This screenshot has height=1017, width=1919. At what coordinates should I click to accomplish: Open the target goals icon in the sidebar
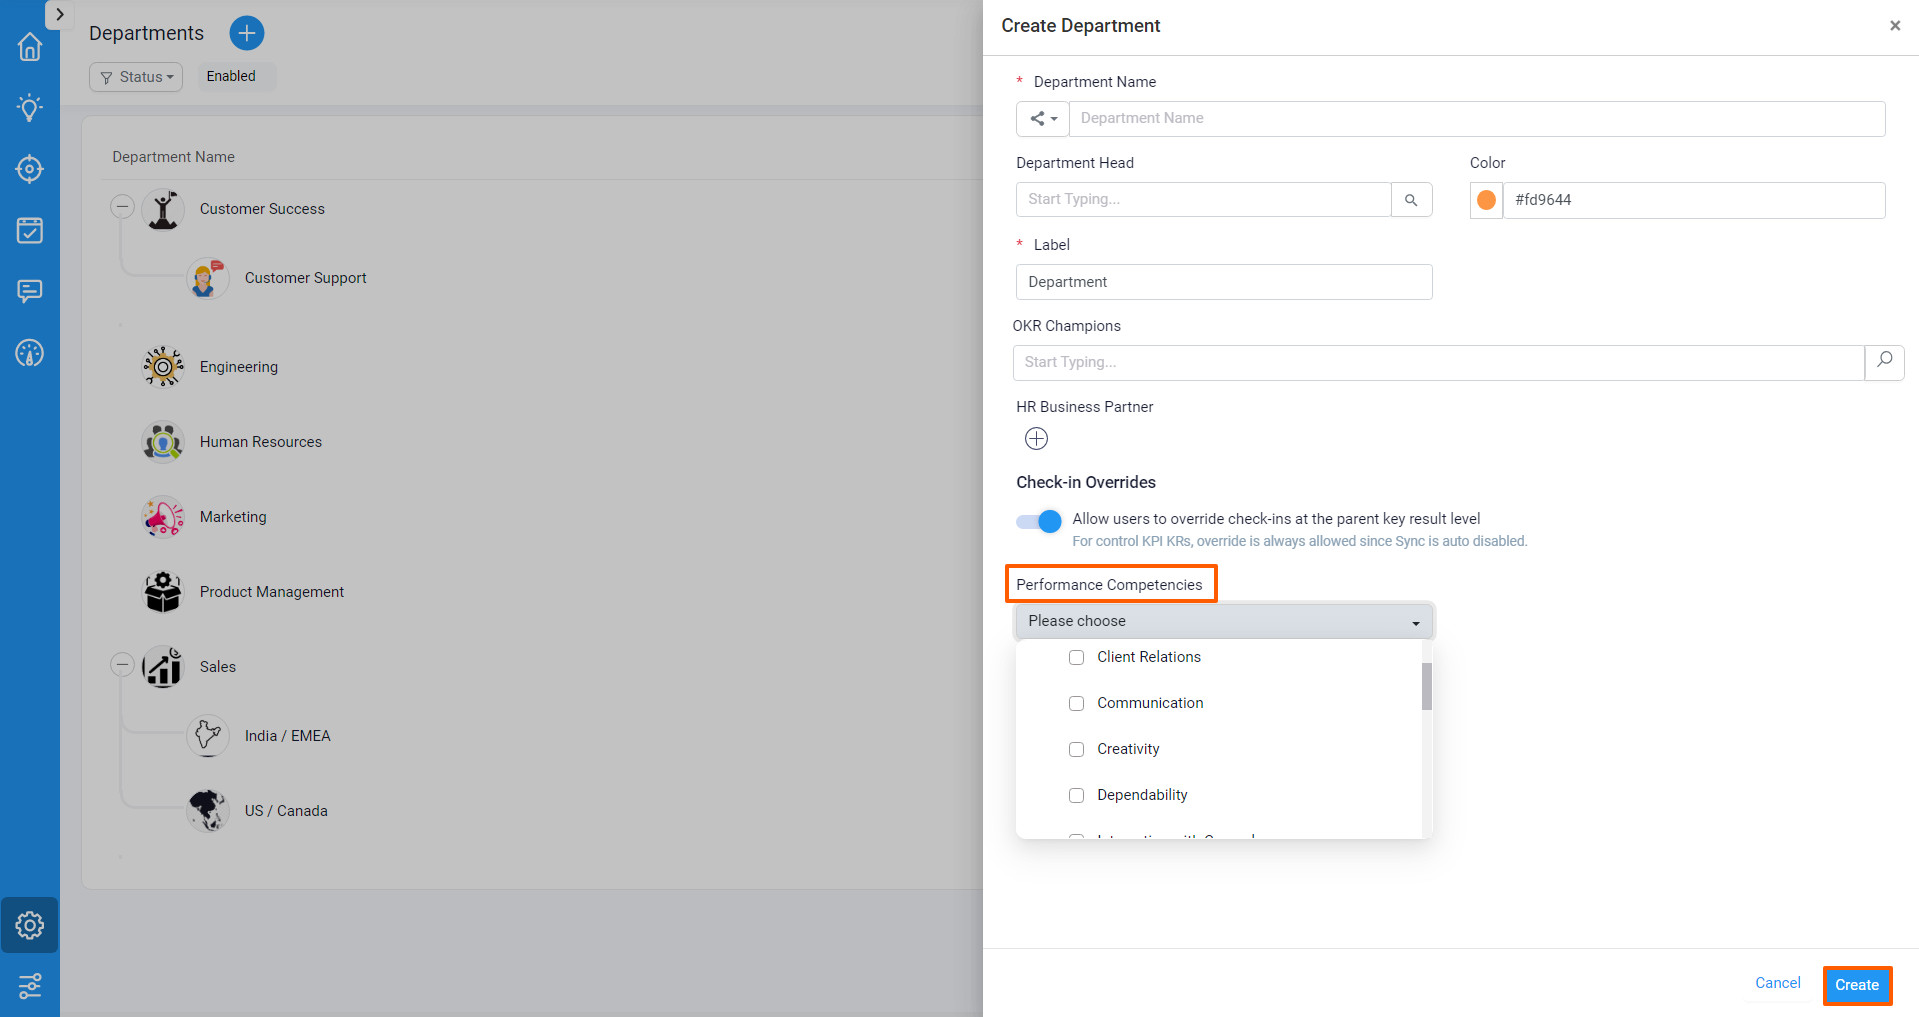pos(30,169)
